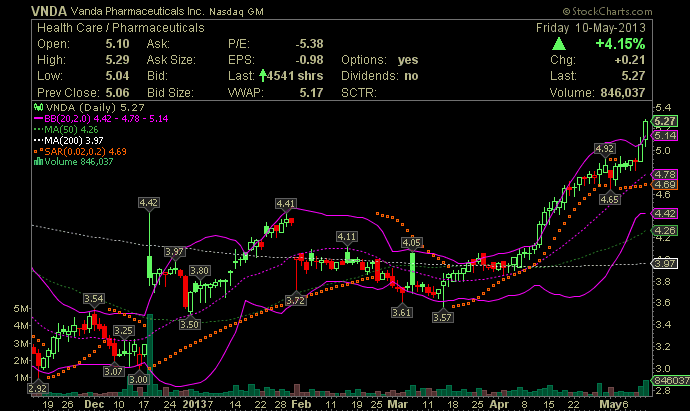Click the 846037 volume axis label

tap(668, 381)
